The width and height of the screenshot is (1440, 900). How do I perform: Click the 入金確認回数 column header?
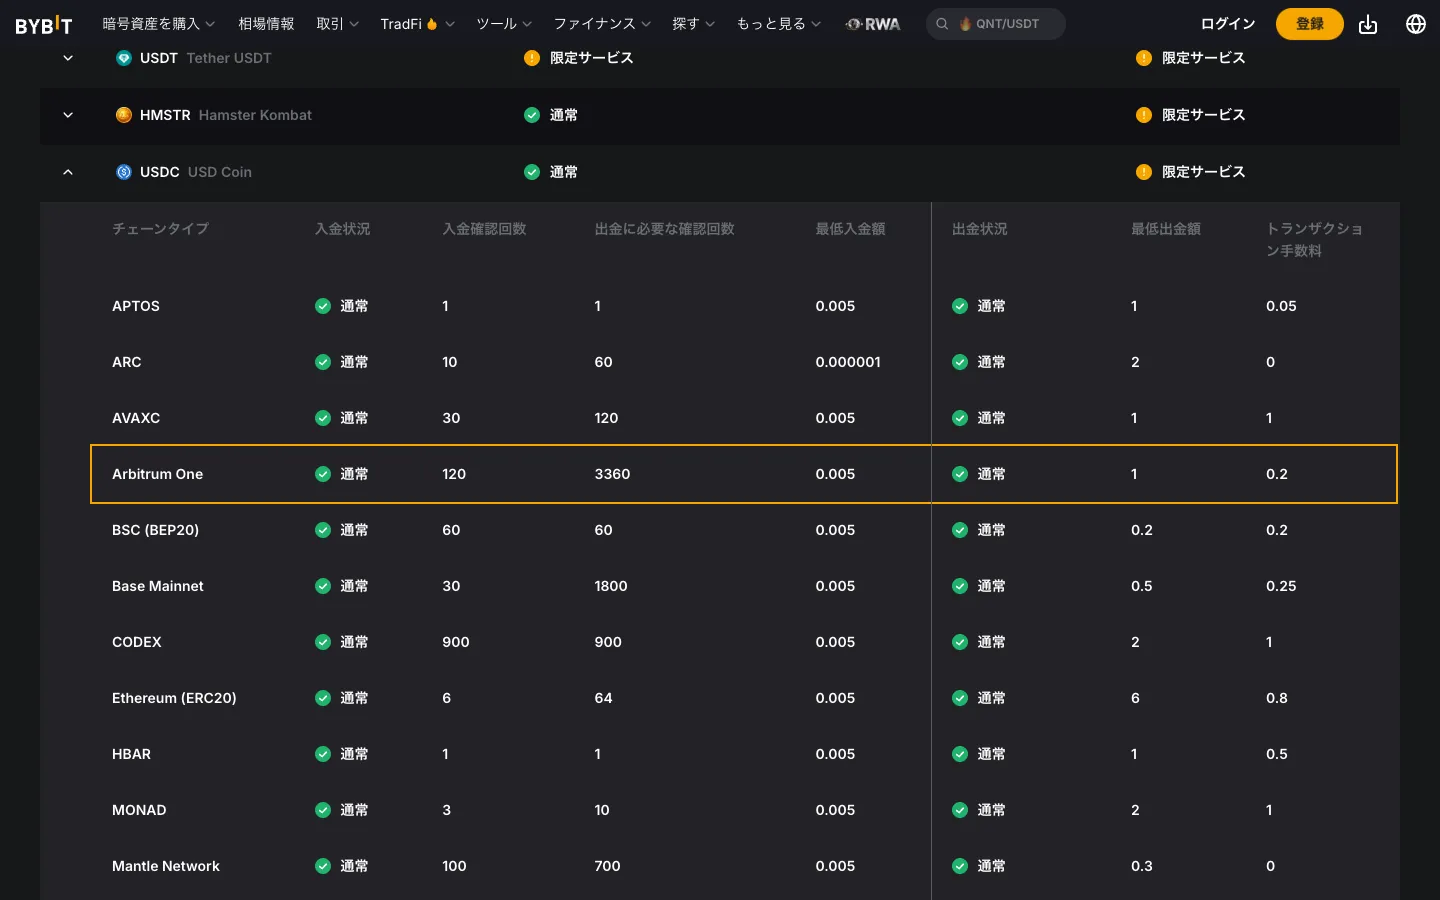(x=484, y=229)
